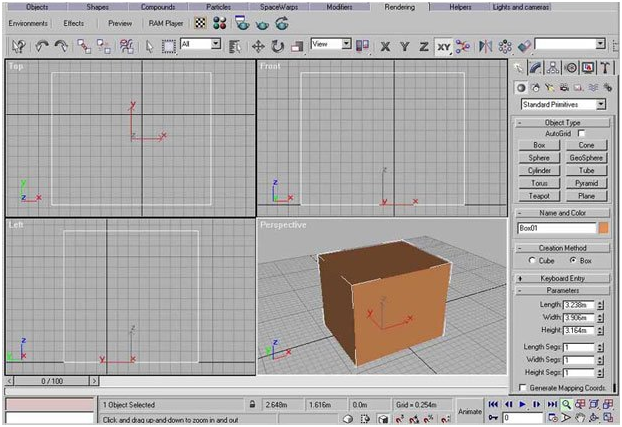Activate Bind to Space Warp tool
Viewport: 622px width, 427px height.
tap(126, 46)
